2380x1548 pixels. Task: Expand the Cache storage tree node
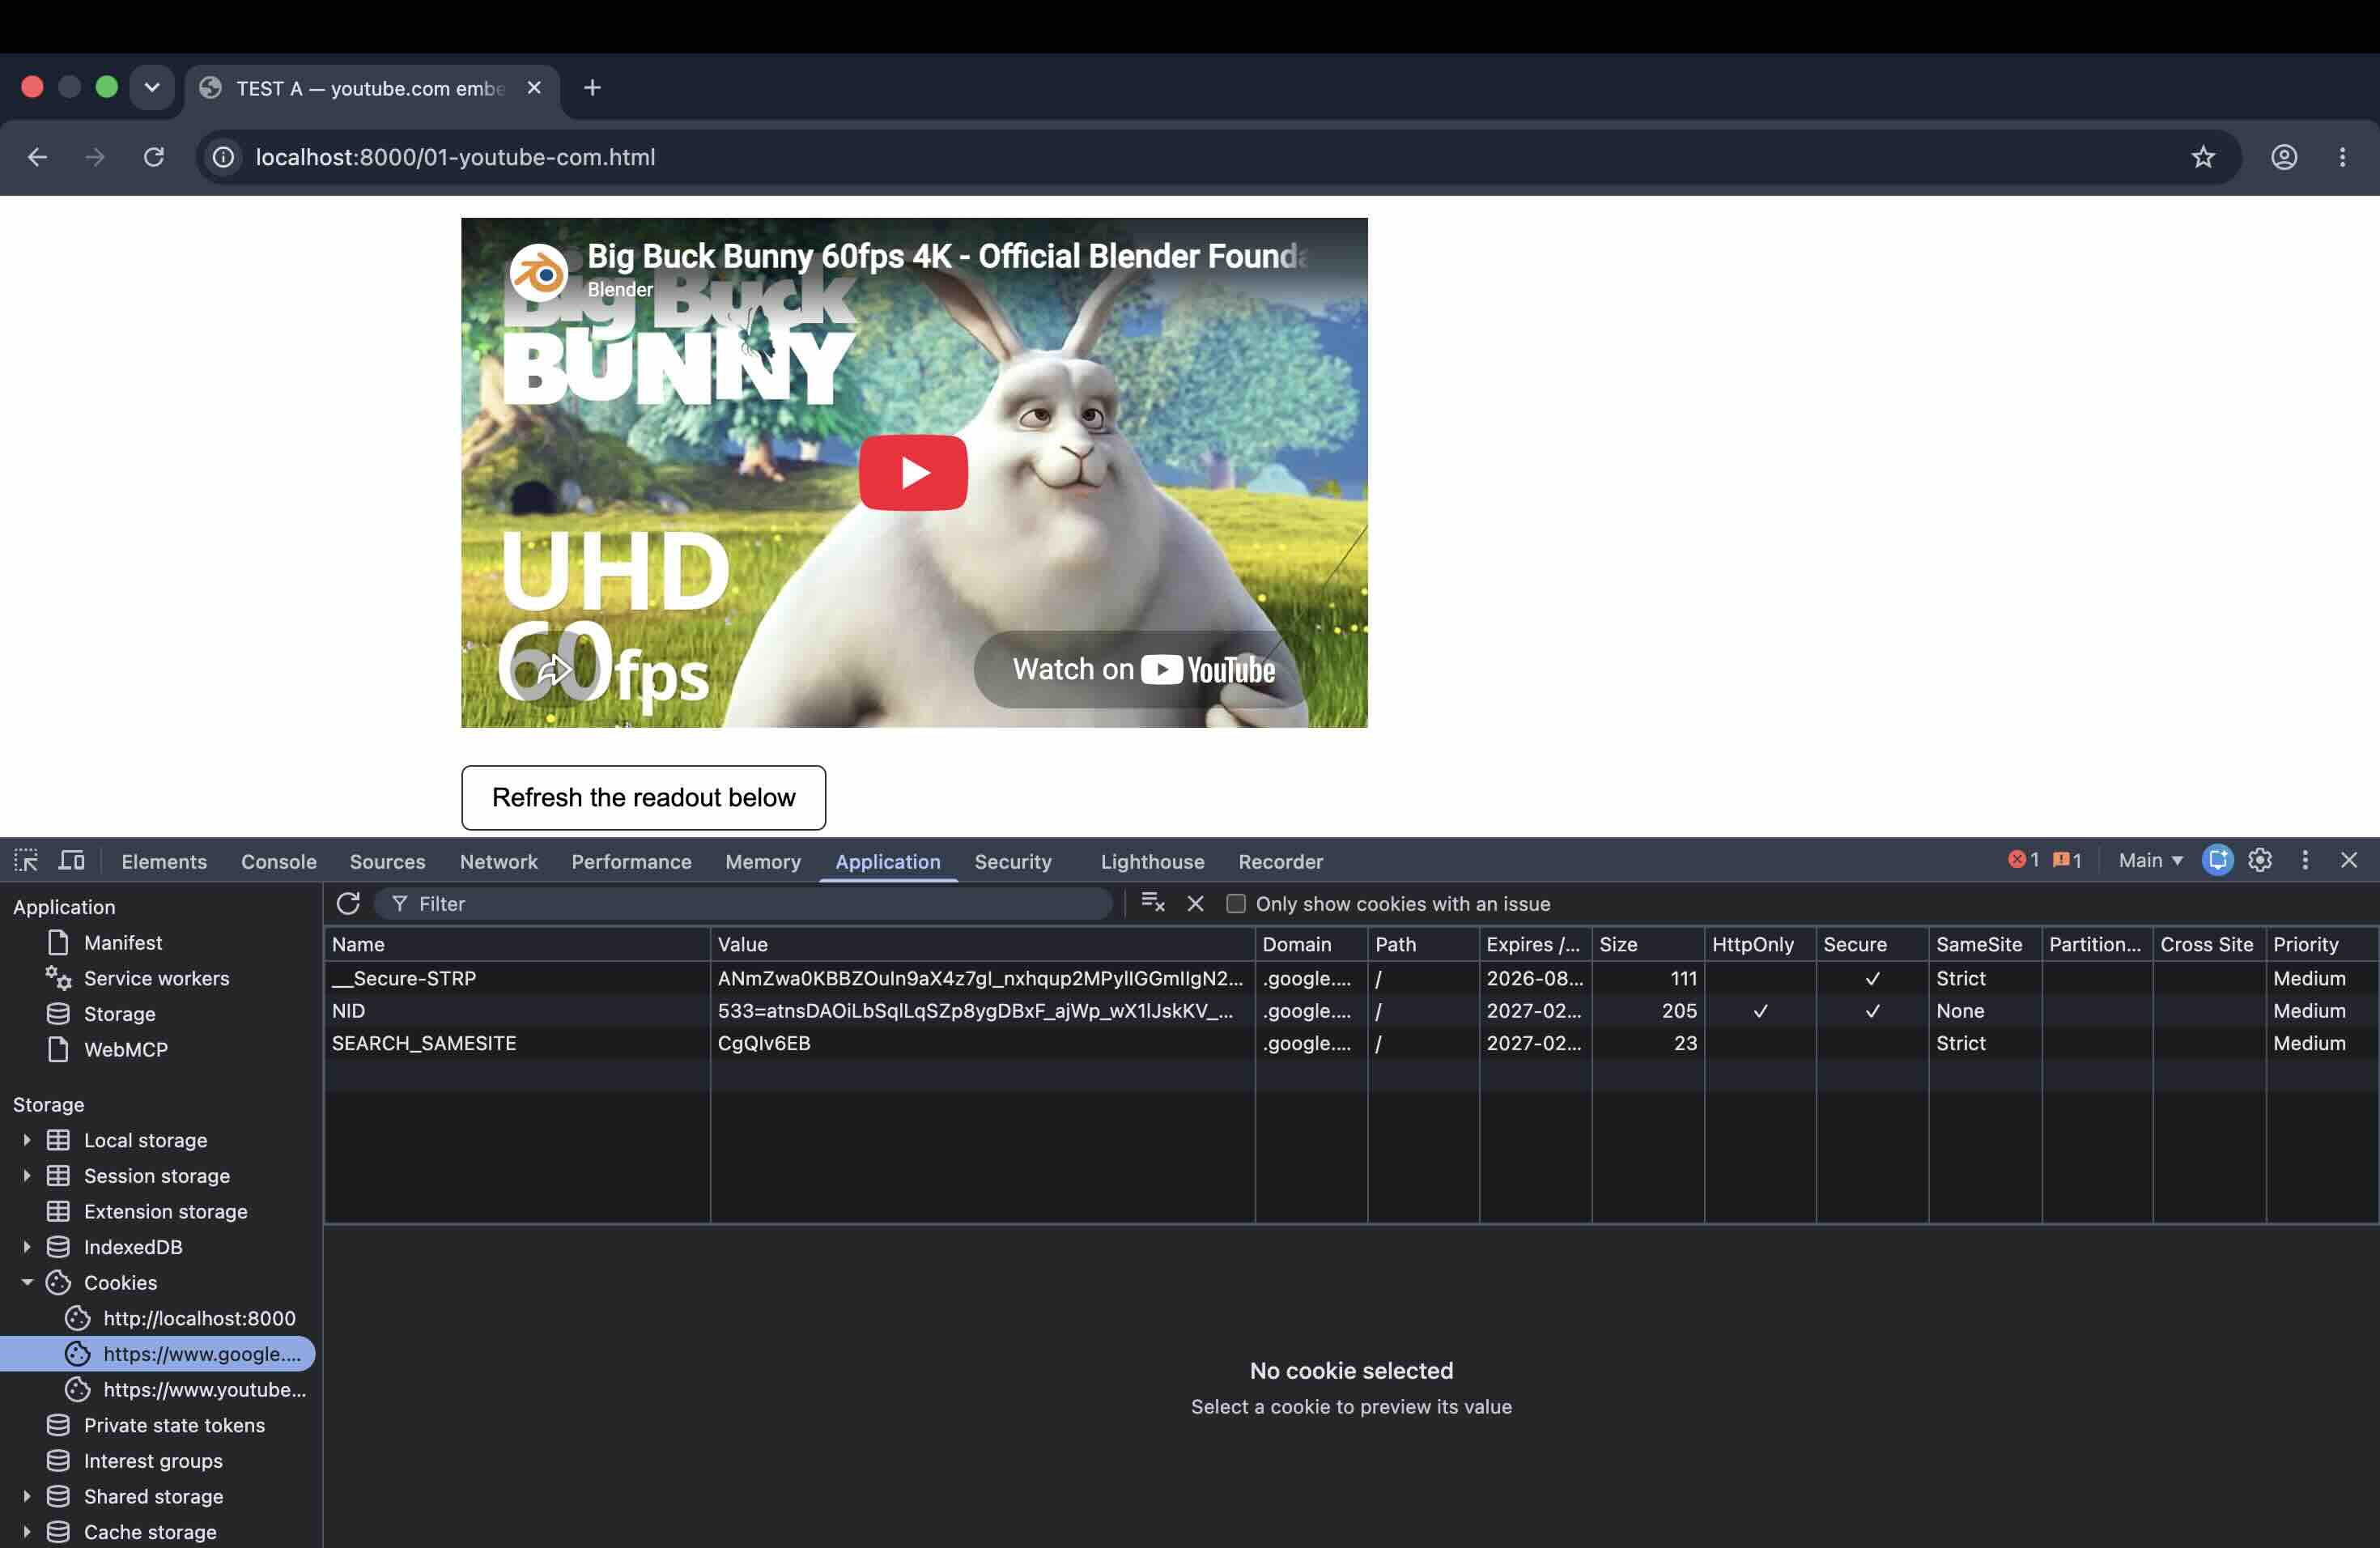(x=27, y=1531)
